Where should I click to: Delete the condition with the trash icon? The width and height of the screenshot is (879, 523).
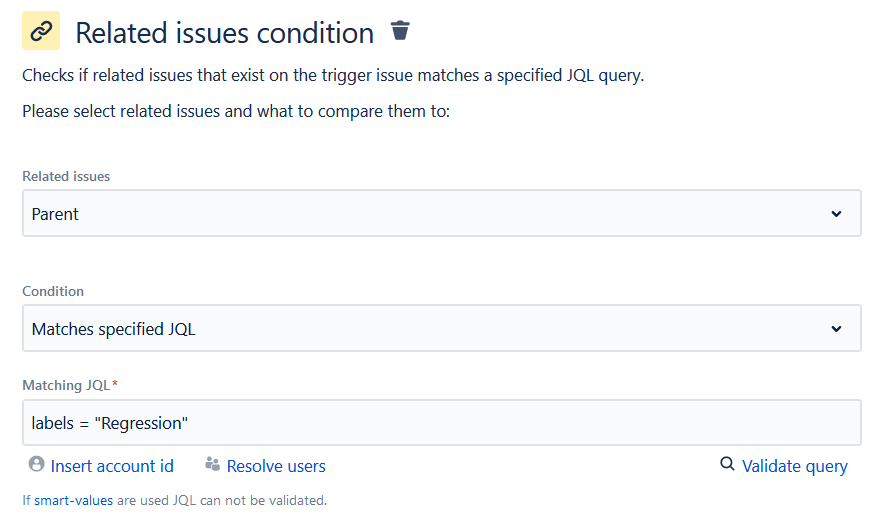tap(400, 31)
